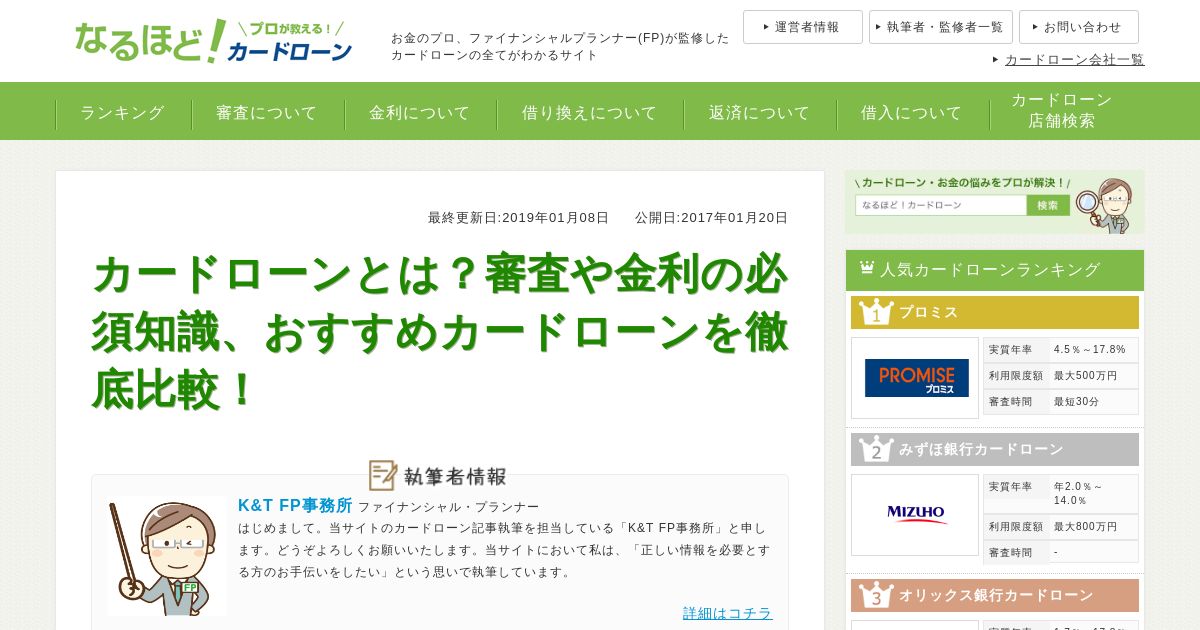The image size is (1200, 630).
Task: Click the 年2.0%~14.0% rate value for Mizuho
Action: click(x=1078, y=494)
